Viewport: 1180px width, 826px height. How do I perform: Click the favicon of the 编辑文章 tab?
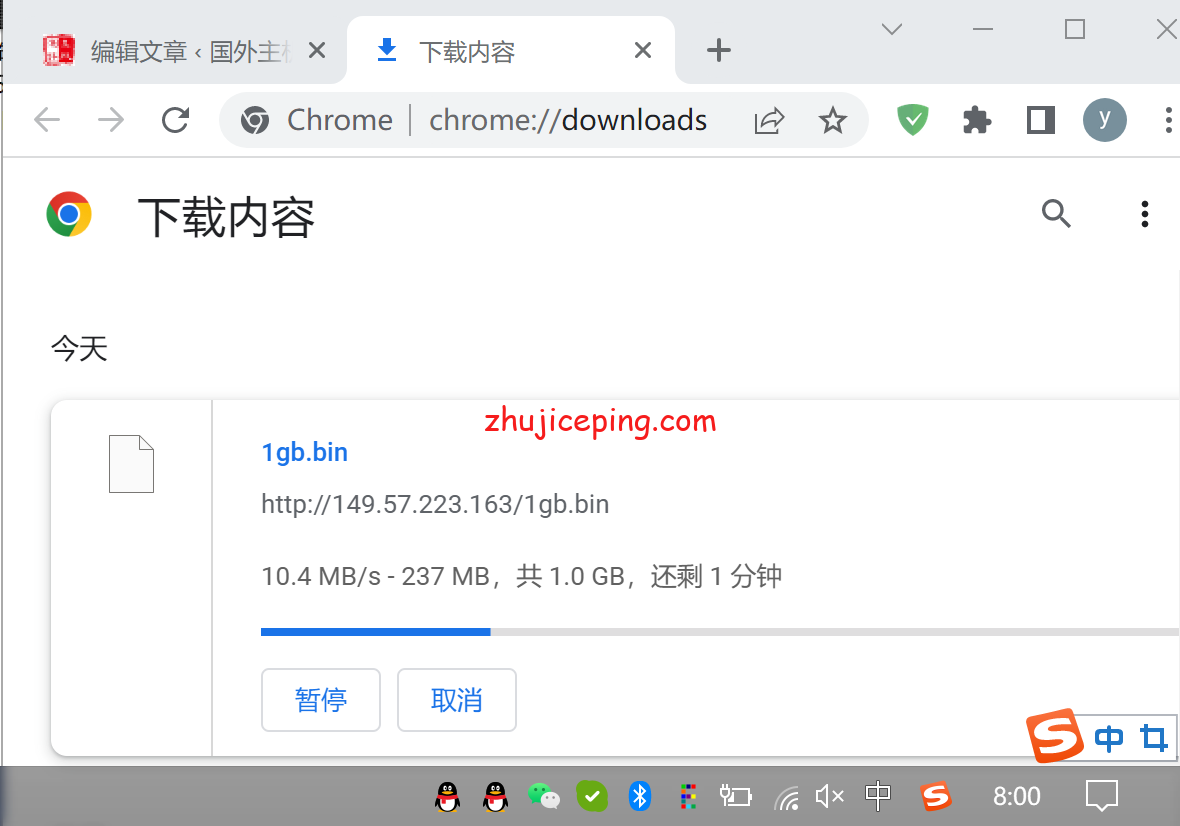point(59,51)
